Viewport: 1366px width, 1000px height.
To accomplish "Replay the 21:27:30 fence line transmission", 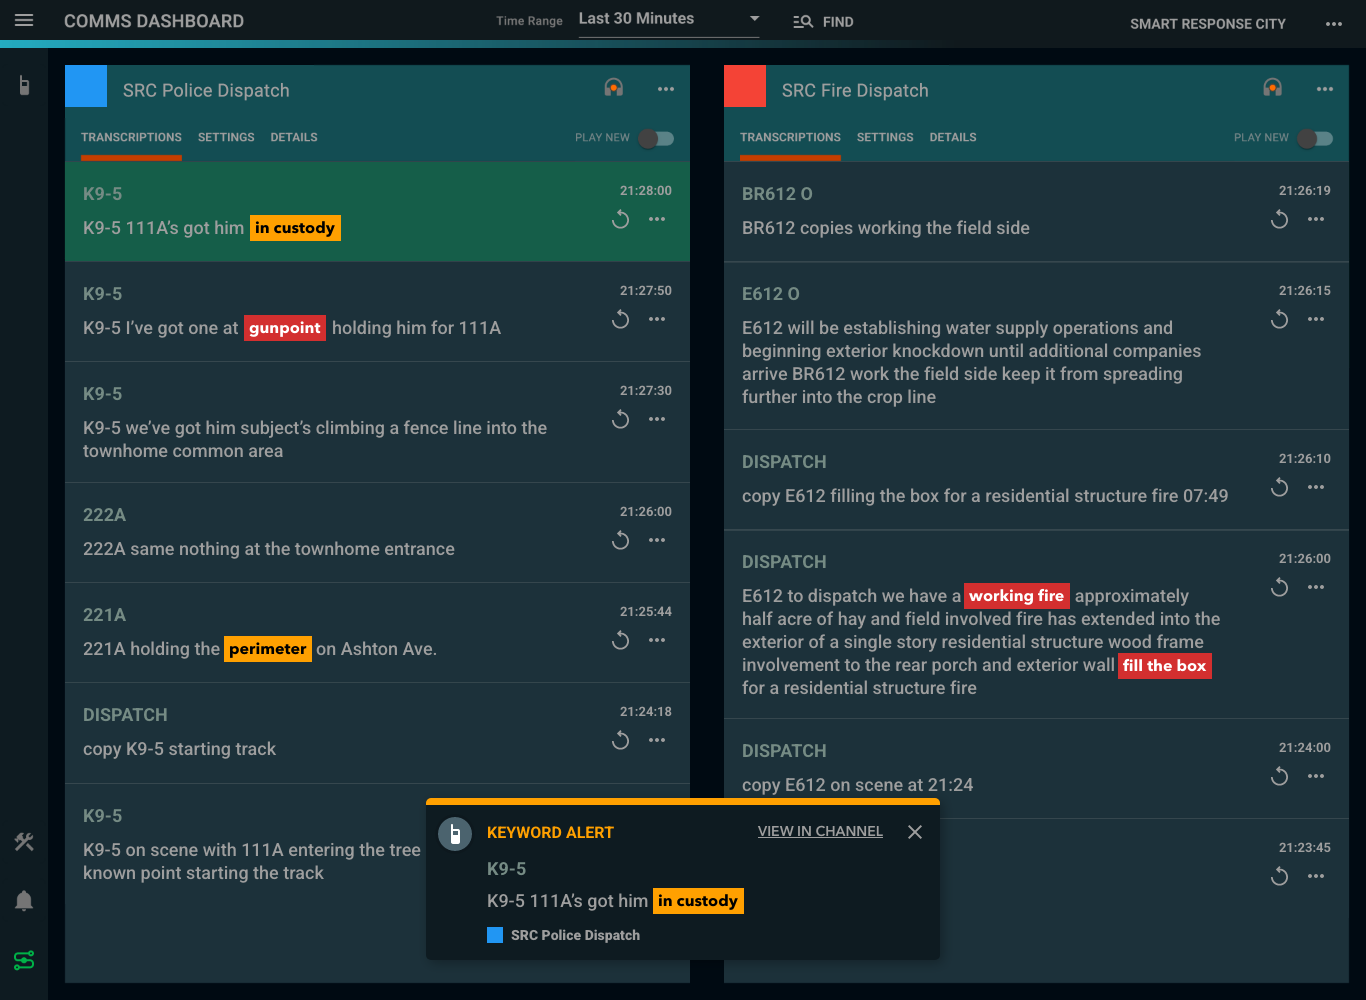I will tap(621, 419).
